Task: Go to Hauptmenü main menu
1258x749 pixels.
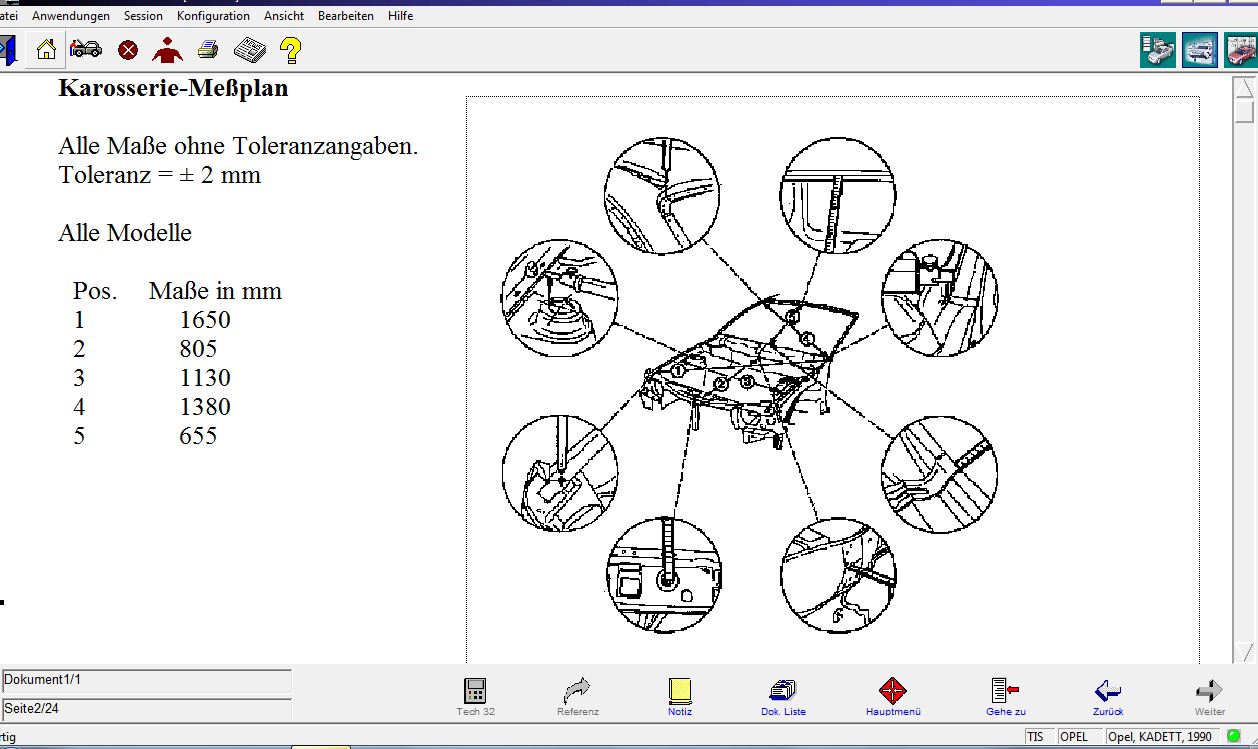Action: coord(893,696)
